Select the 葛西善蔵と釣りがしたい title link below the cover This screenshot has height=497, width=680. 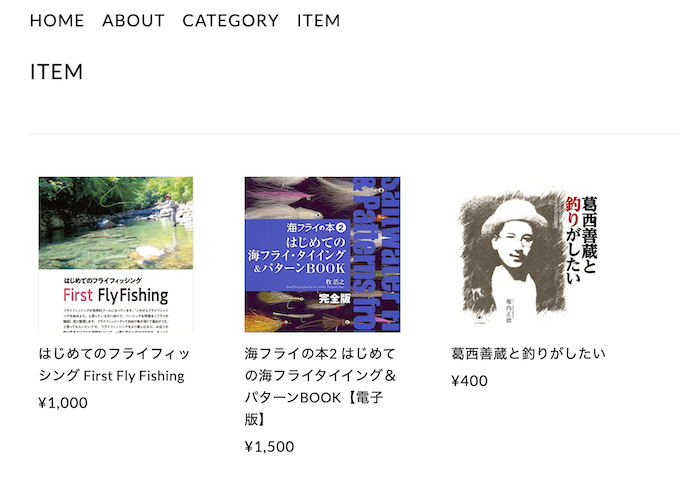(528, 353)
